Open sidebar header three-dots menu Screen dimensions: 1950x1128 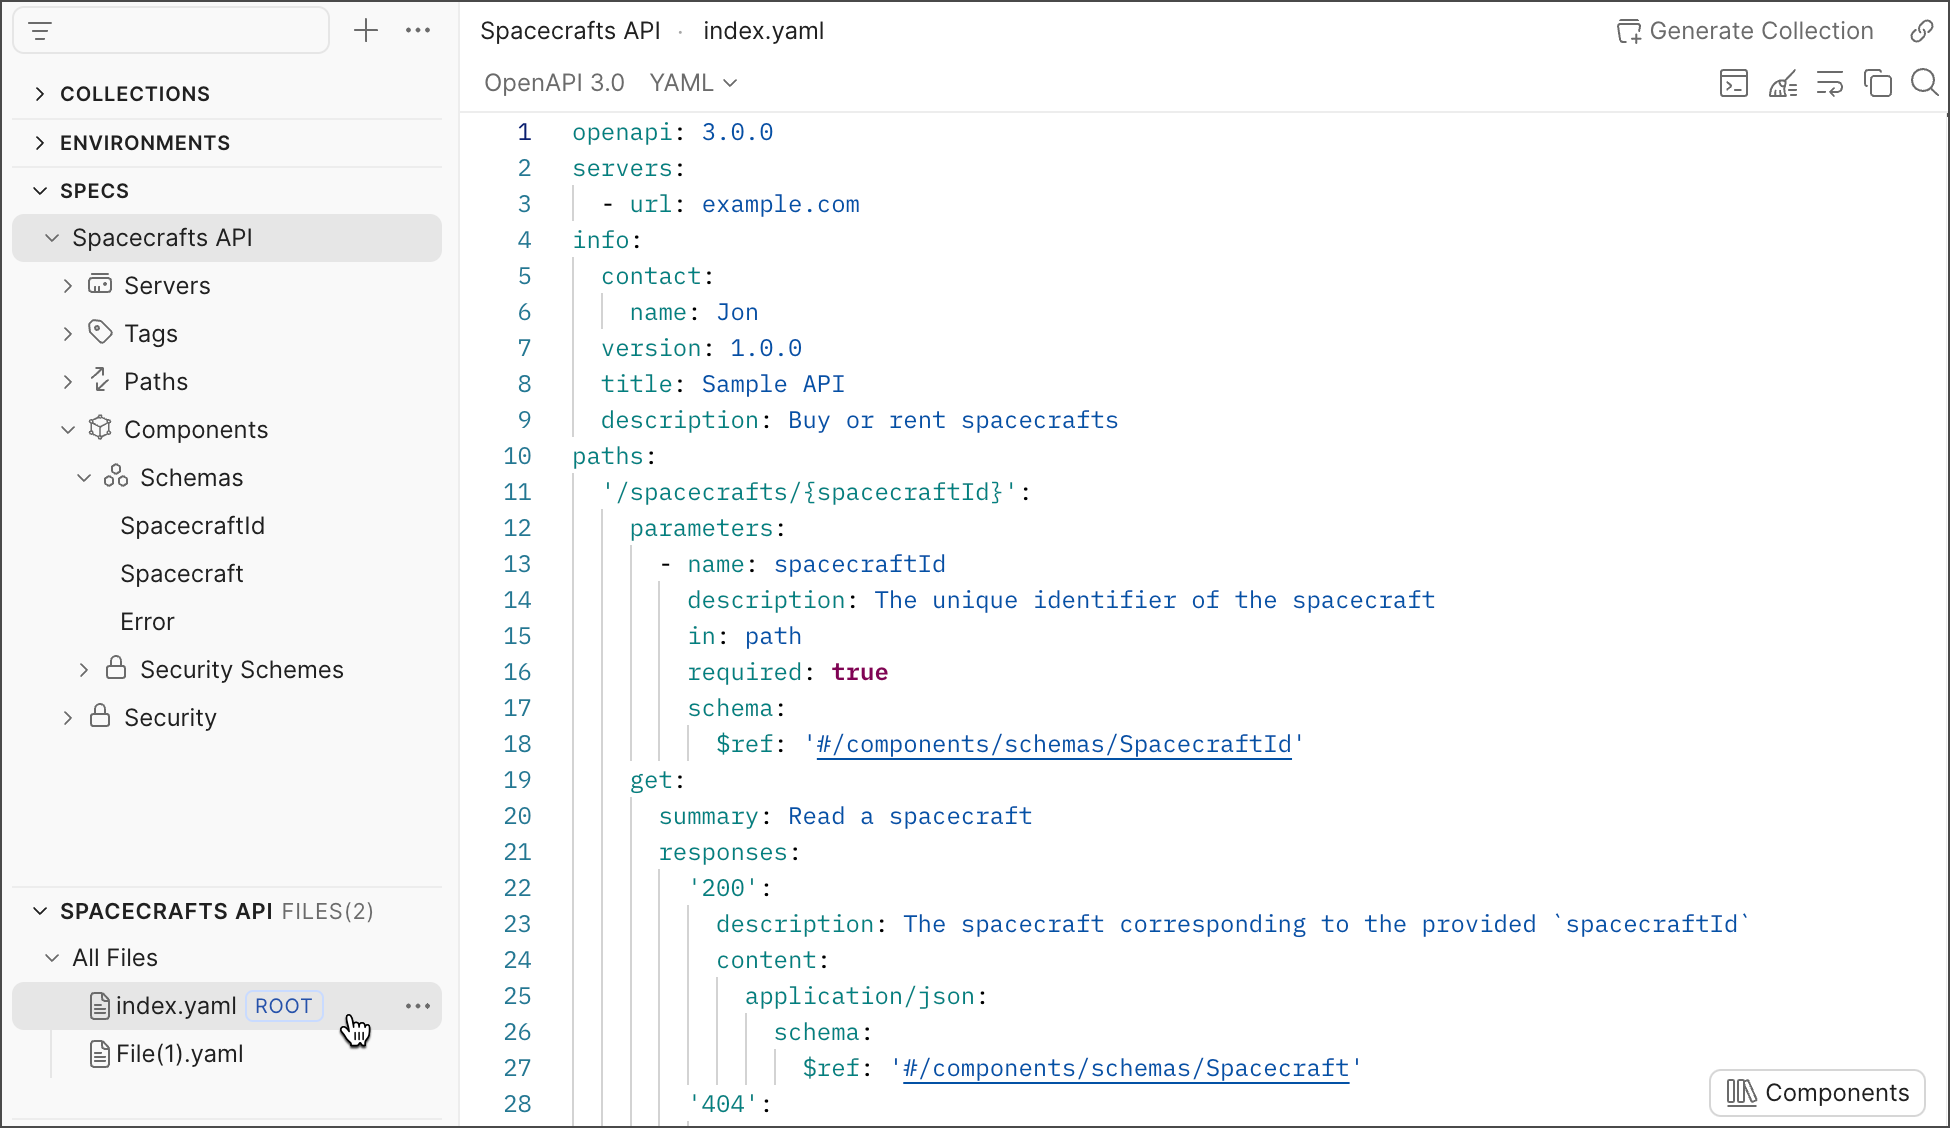(418, 31)
